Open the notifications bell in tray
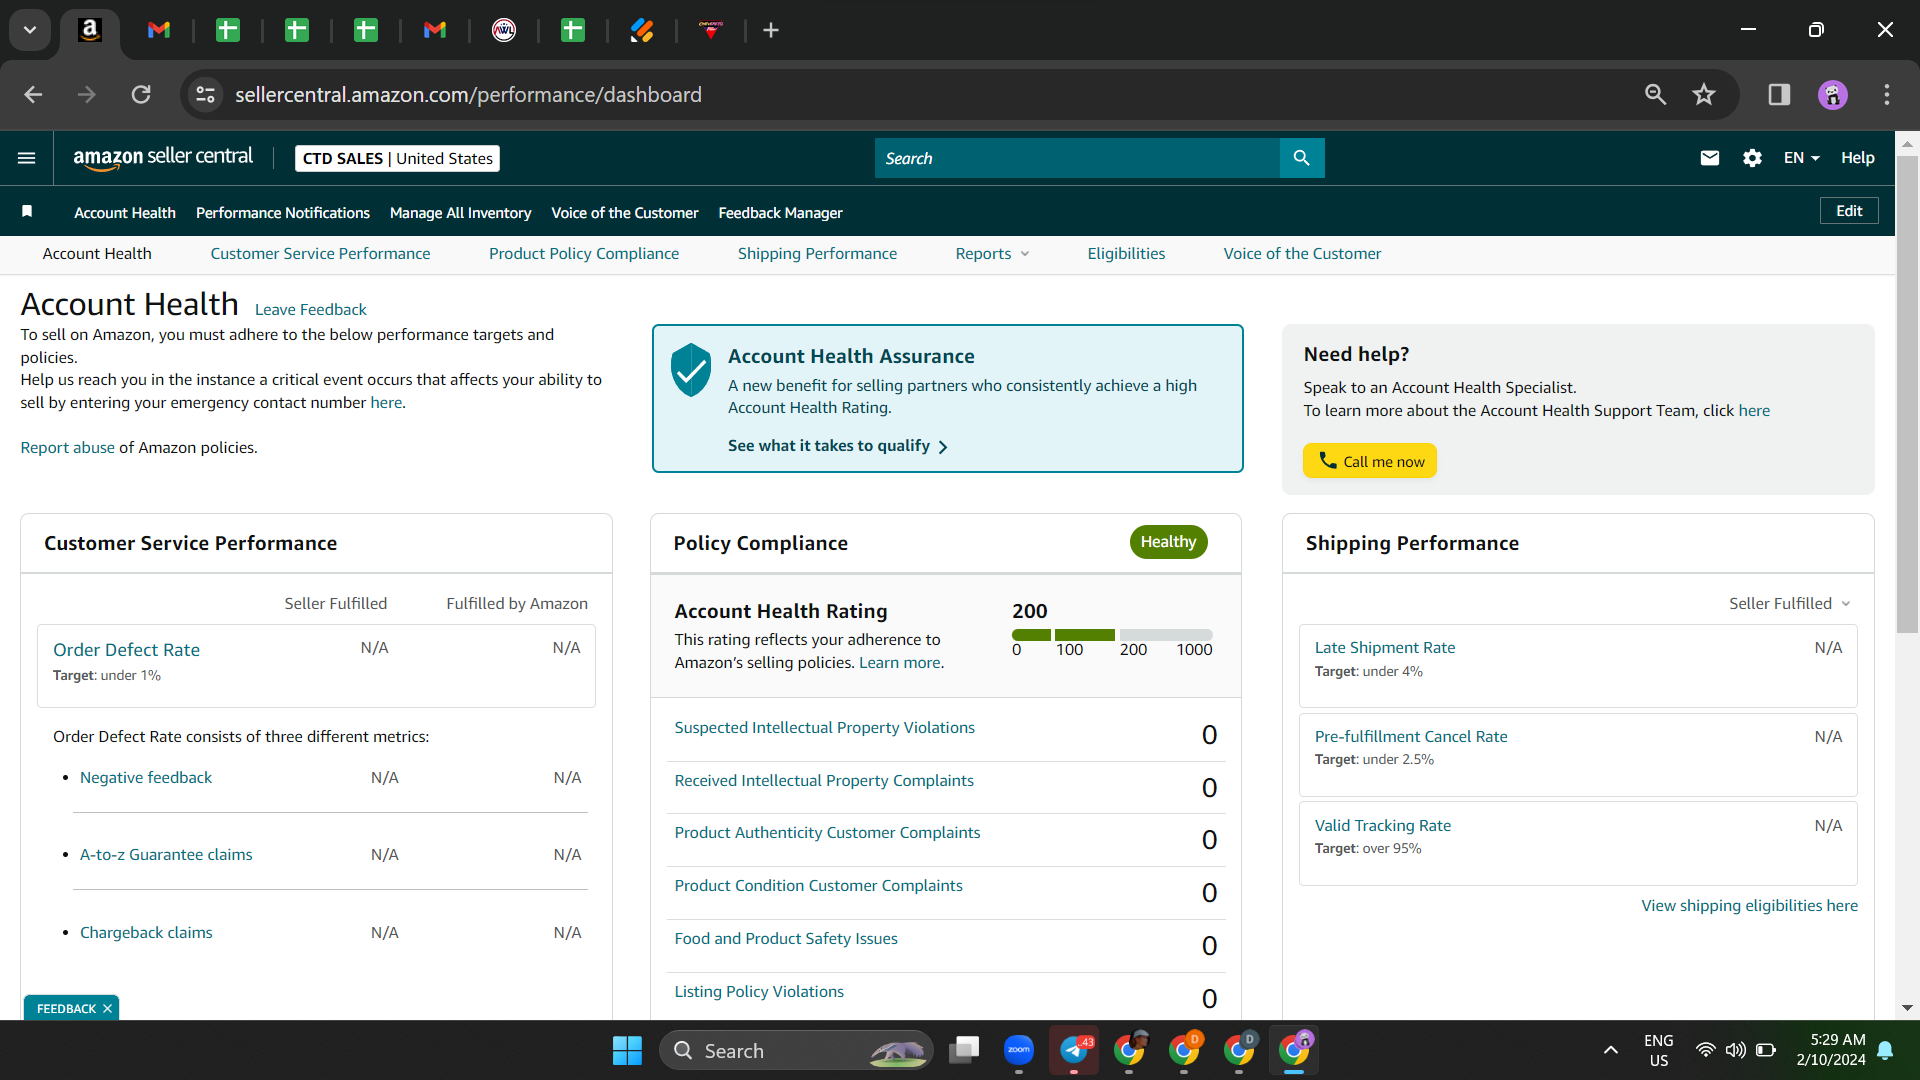Image resolution: width=1920 pixels, height=1080 pixels. coord(1885,1050)
